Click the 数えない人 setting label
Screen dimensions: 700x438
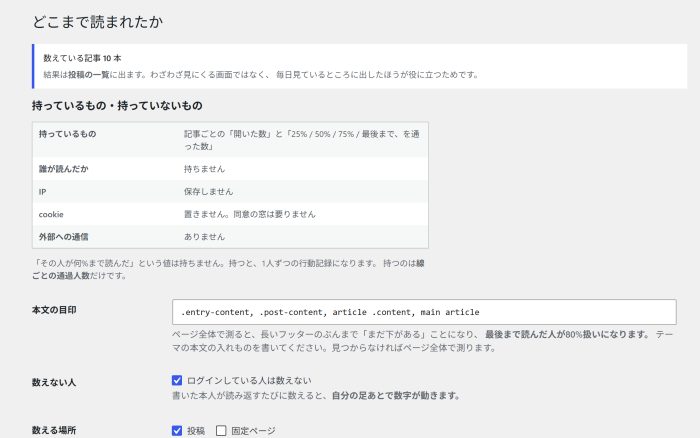[x=54, y=382]
